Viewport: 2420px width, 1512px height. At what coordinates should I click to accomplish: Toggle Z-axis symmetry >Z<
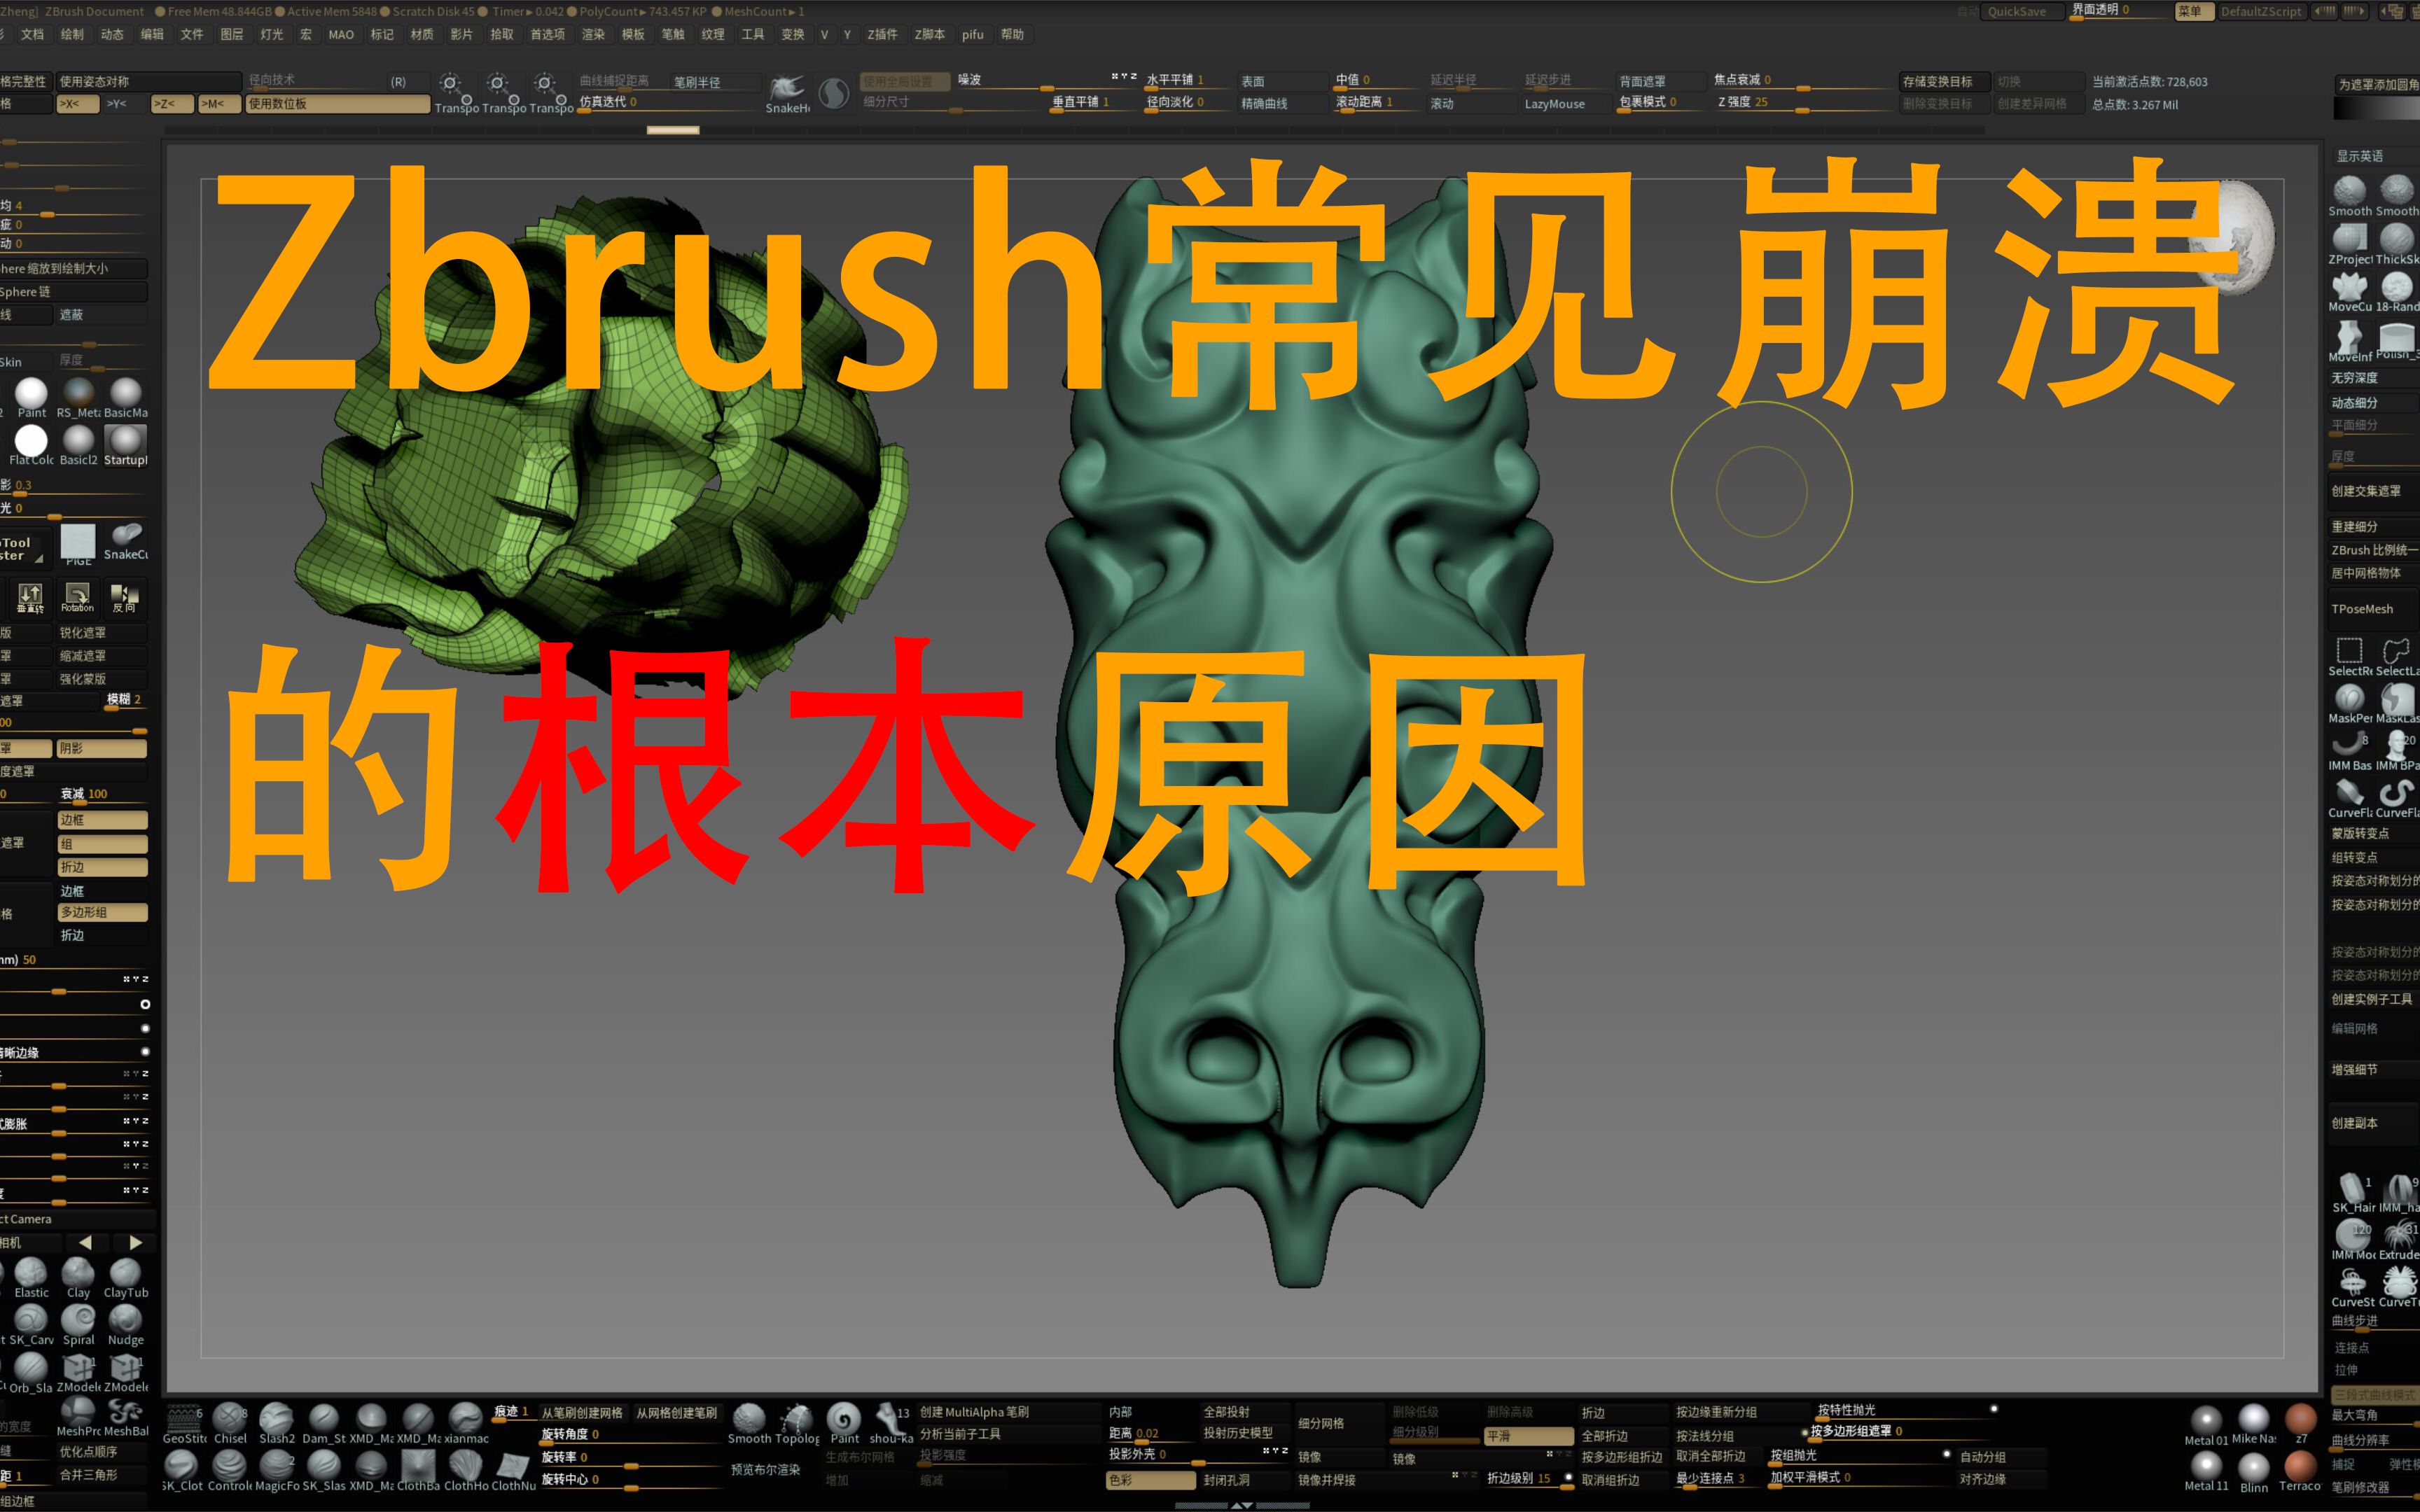(x=173, y=104)
